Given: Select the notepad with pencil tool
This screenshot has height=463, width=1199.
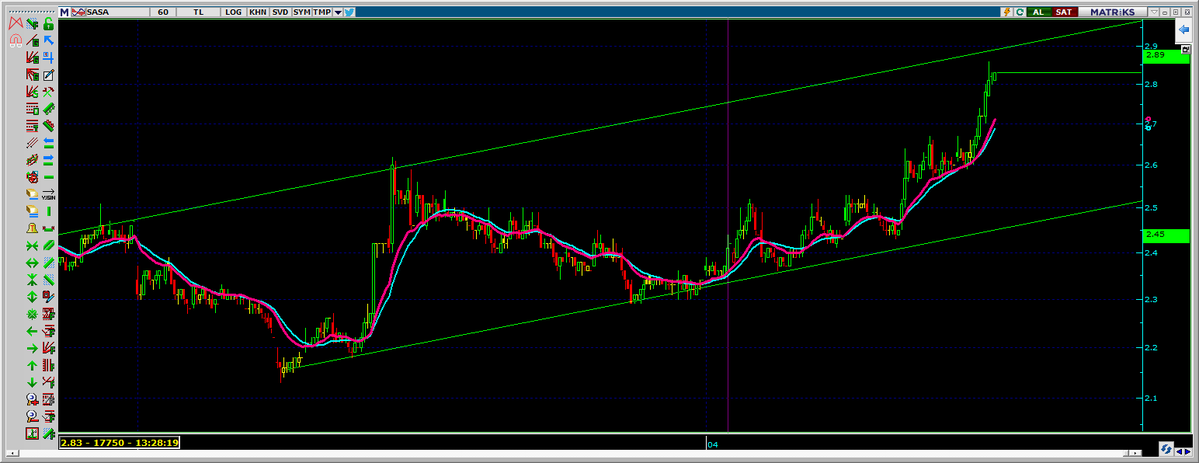Looking at the screenshot, I should (48, 75).
